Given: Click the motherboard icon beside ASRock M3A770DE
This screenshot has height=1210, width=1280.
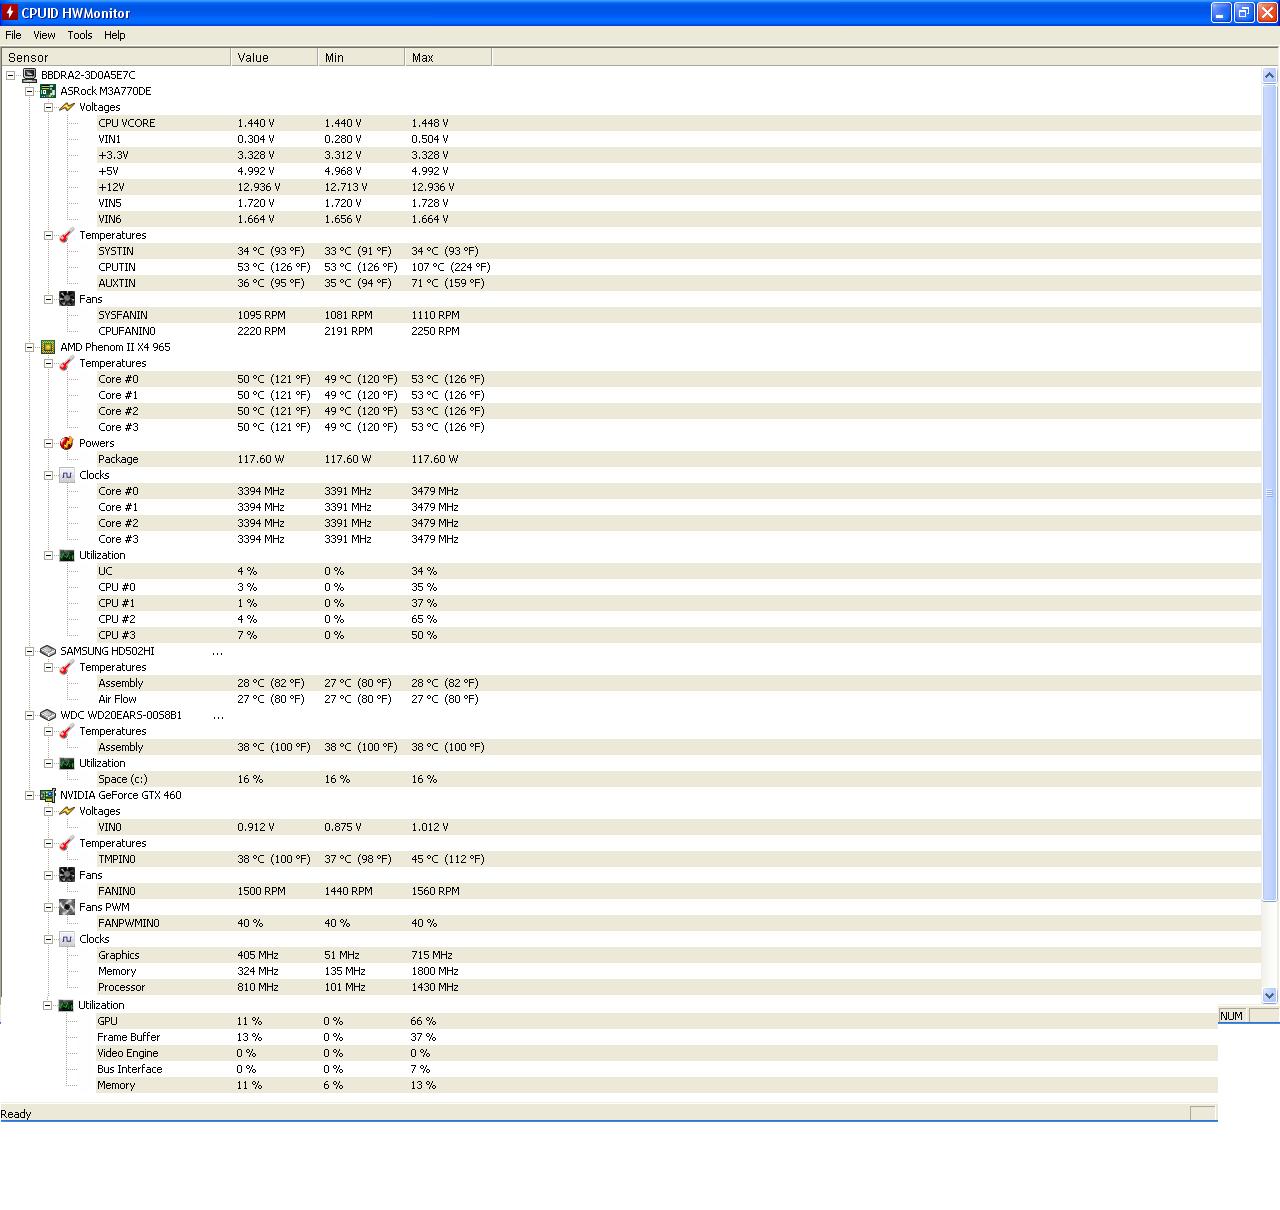Looking at the screenshot, I should pyautogui.click(x=47, y=91).
